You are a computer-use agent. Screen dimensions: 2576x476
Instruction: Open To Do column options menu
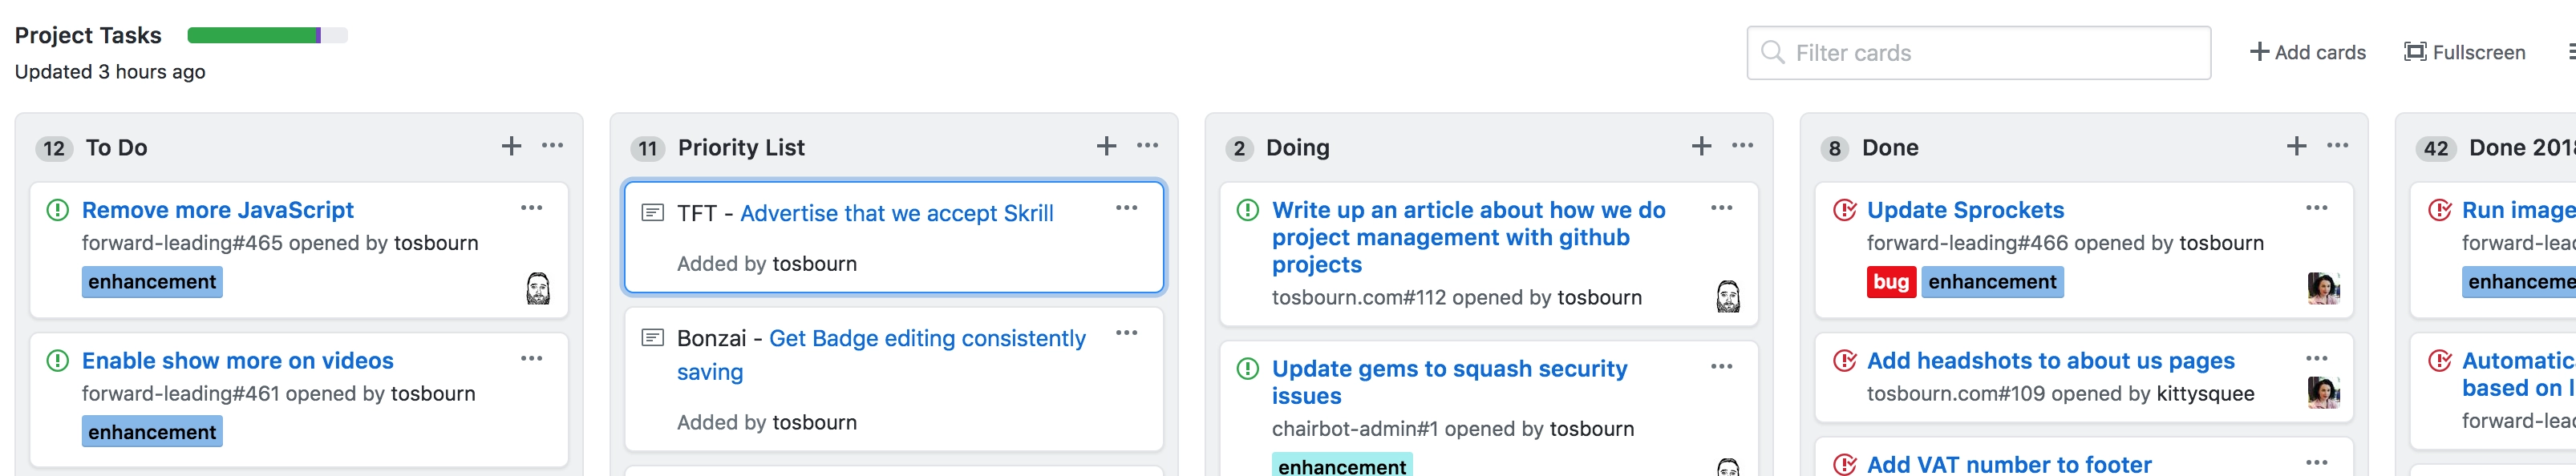click(552, 146)
